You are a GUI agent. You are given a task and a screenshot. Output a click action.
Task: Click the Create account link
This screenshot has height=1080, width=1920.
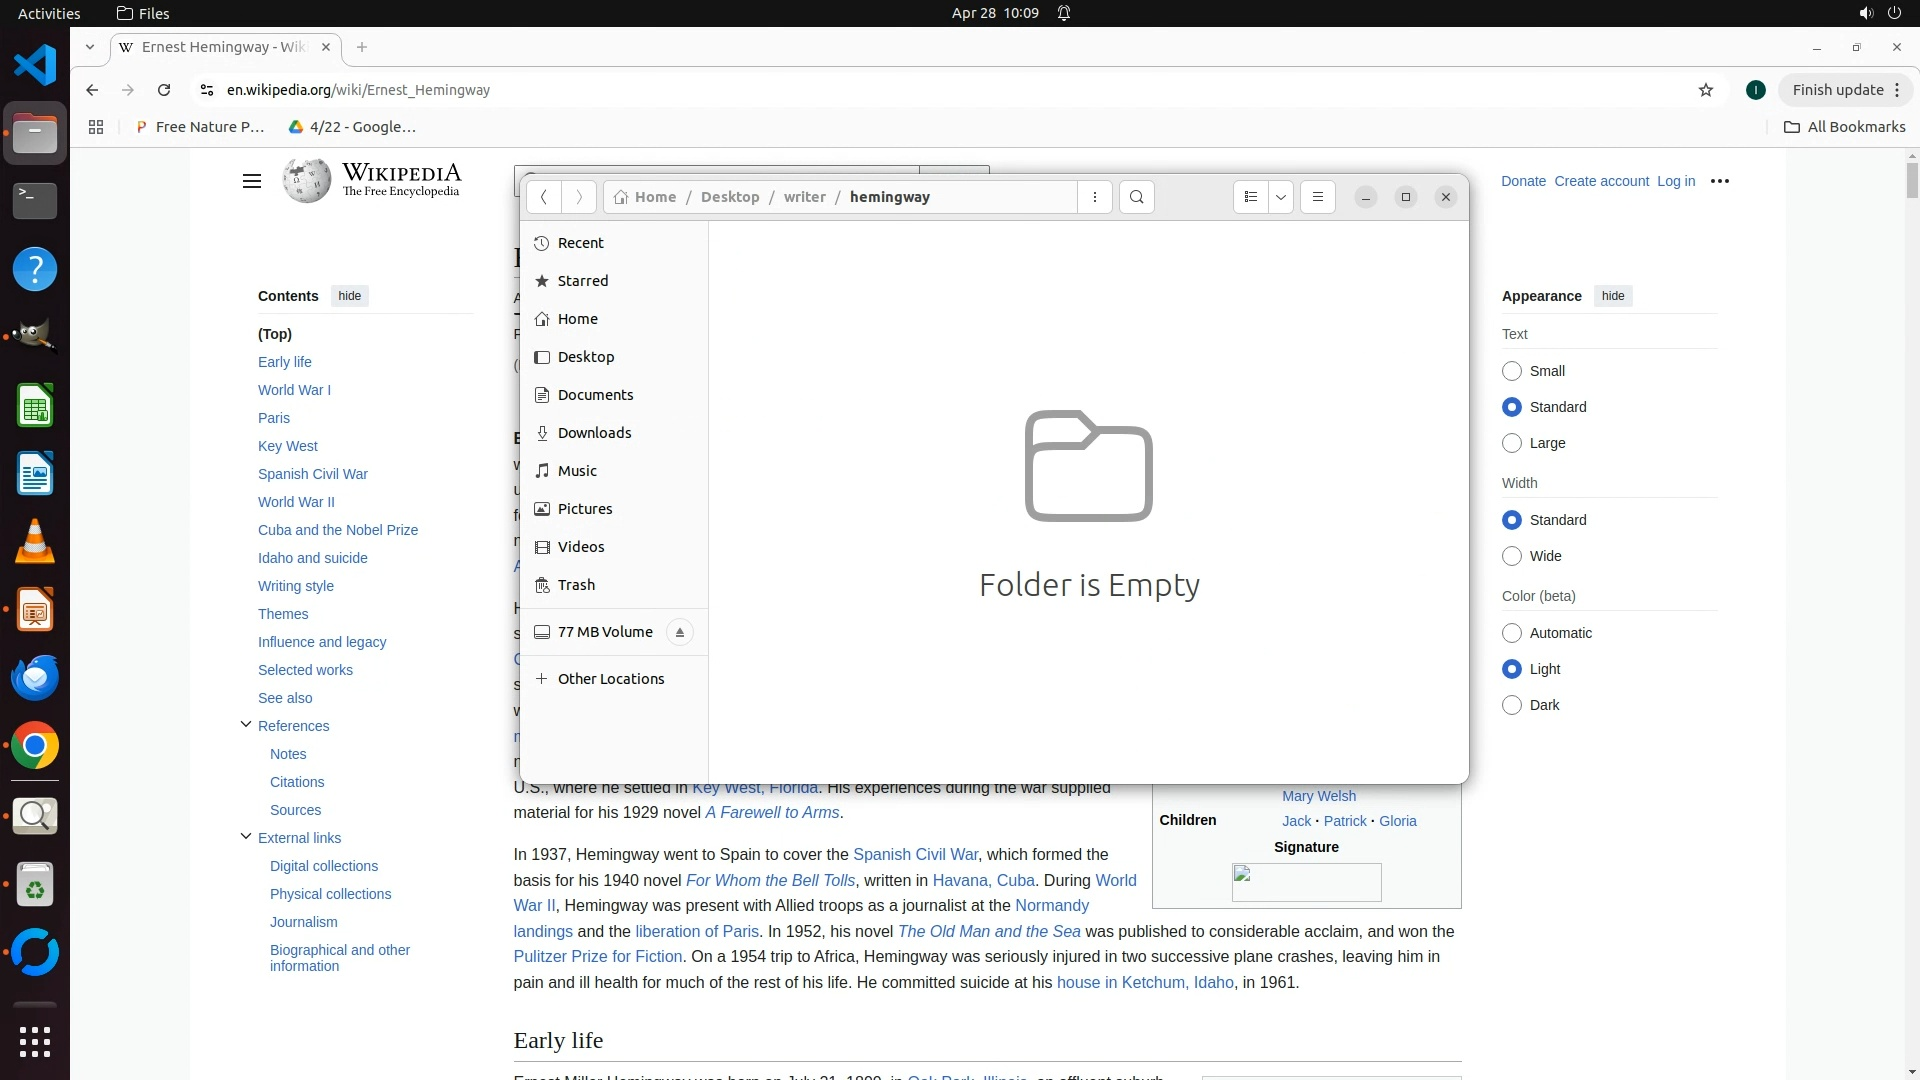1601,181
